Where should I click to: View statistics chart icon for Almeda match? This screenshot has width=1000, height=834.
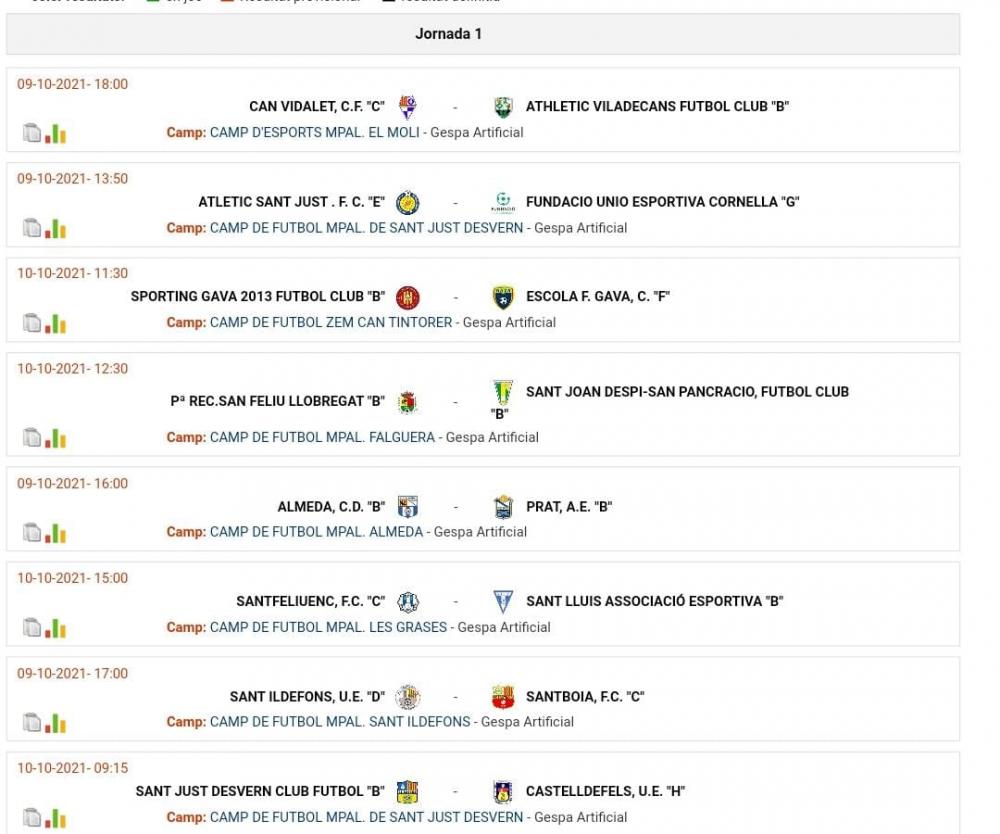(55, 533)
